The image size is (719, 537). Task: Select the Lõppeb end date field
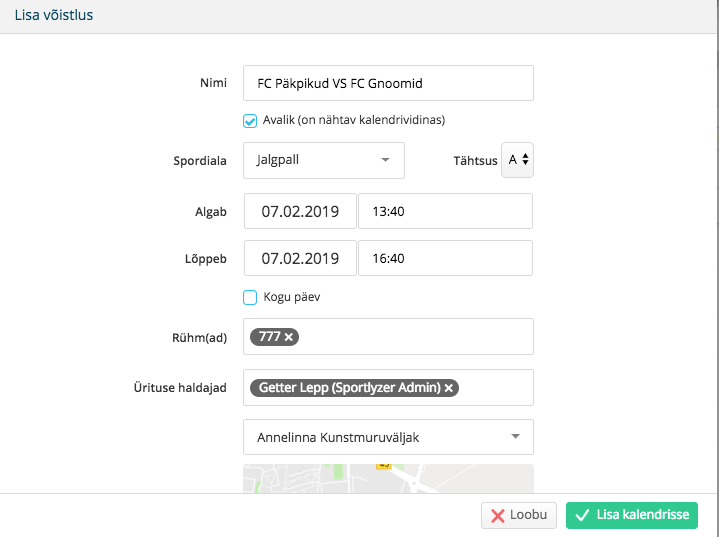click(300, 258)
